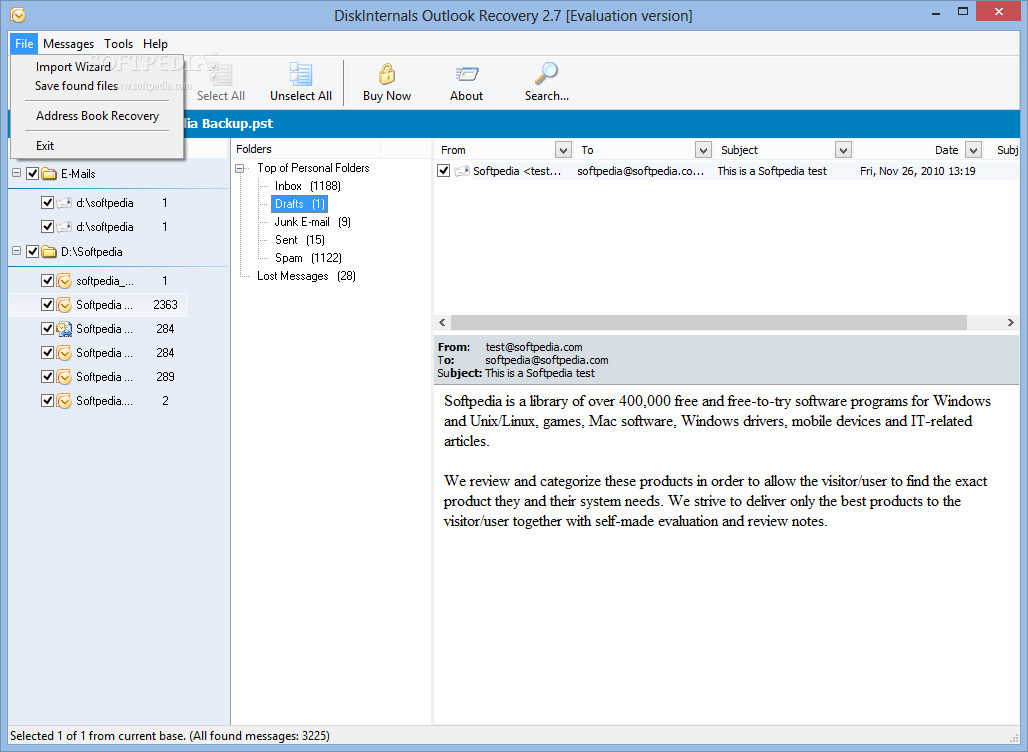Toggle the softpedia_ item checkbox
Screen dimensions: 1028x752
[x=47, y=281]
